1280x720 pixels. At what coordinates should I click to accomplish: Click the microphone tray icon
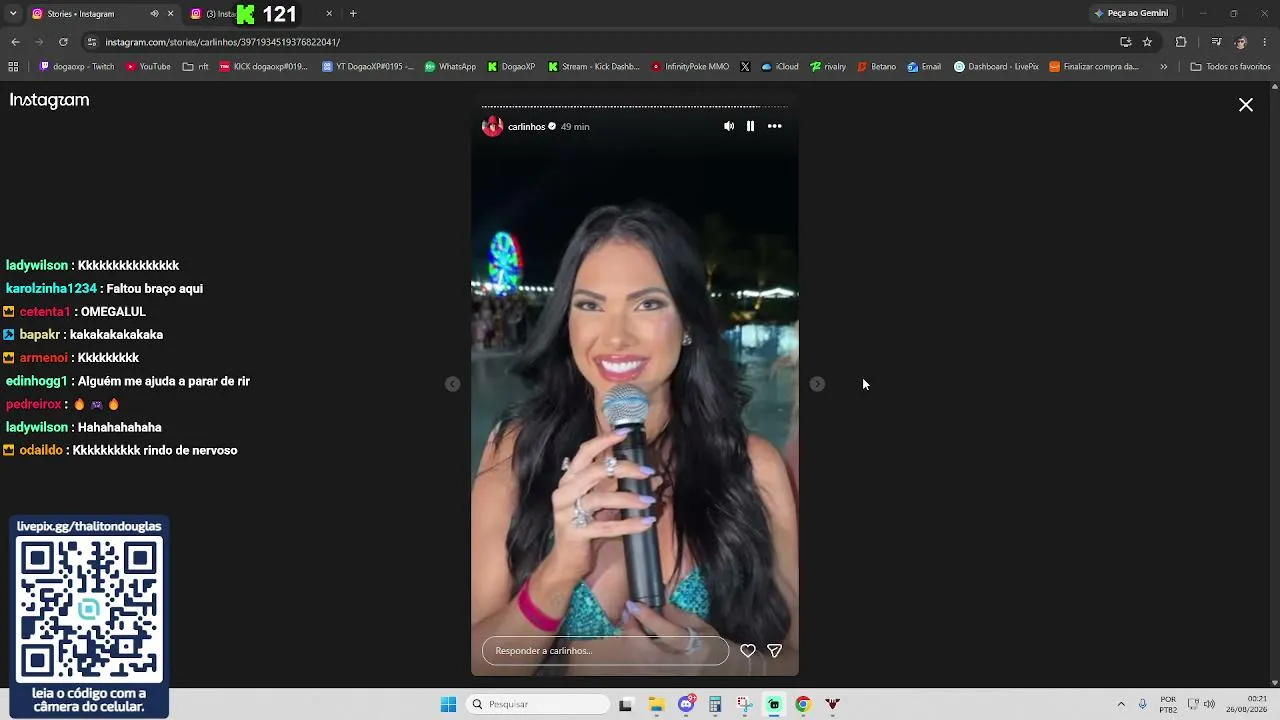pyautogui.click(x=1142, y=704)
